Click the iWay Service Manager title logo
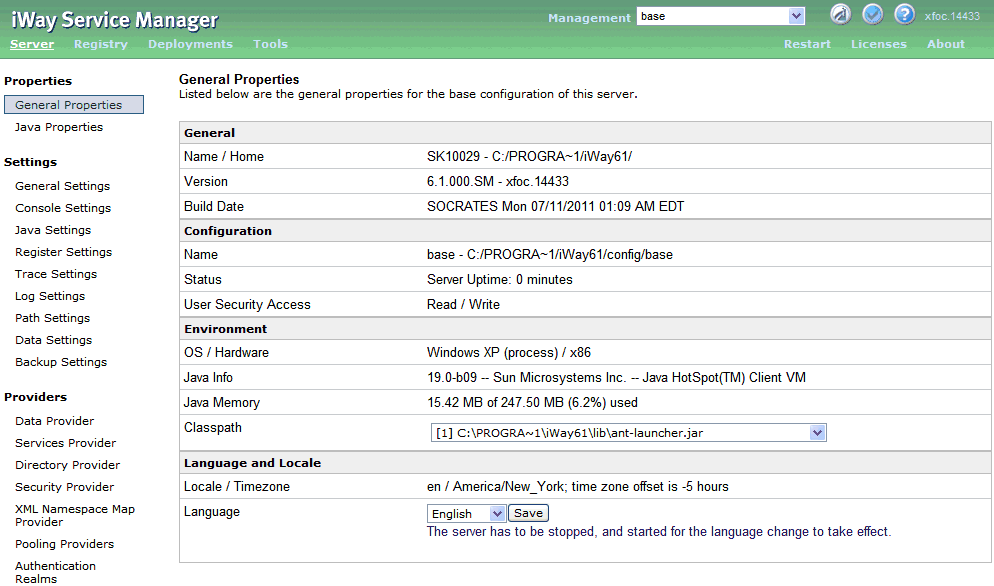This screenshot has width=994, height=586. (x=114, y=20)
